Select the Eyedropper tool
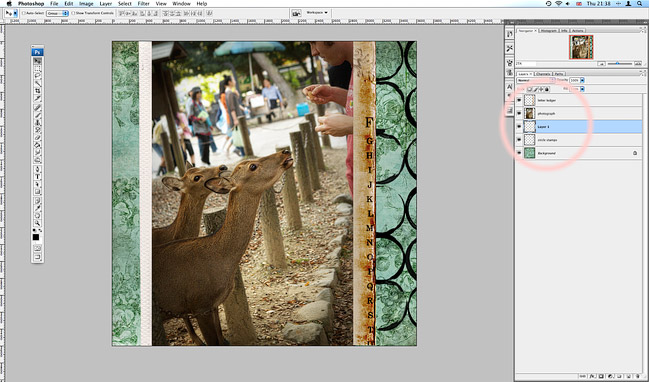The width and height of the screenshot is (649, 382). pyautogui.click(x=37, y=208)
